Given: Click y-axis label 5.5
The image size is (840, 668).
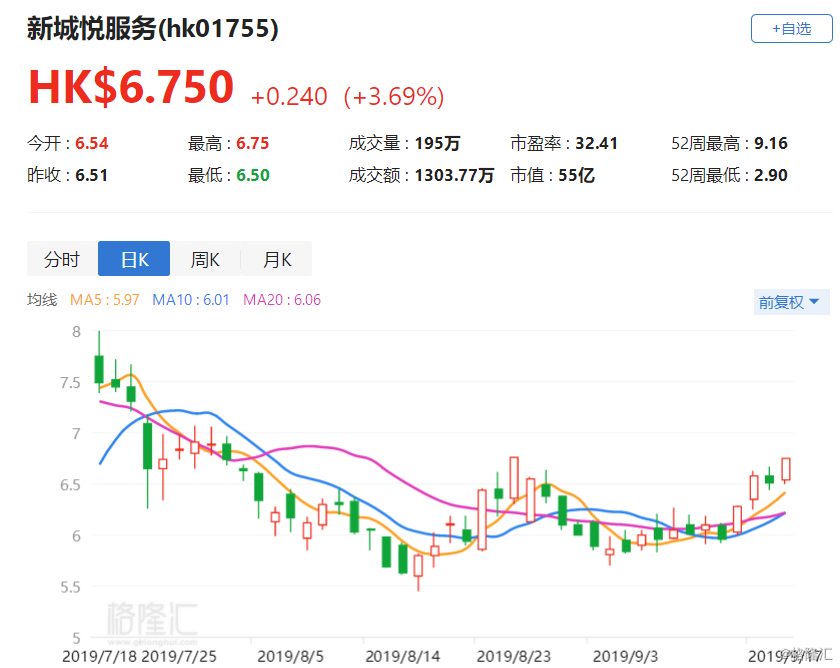Looking at the screenshot, I should coord(70,587).
